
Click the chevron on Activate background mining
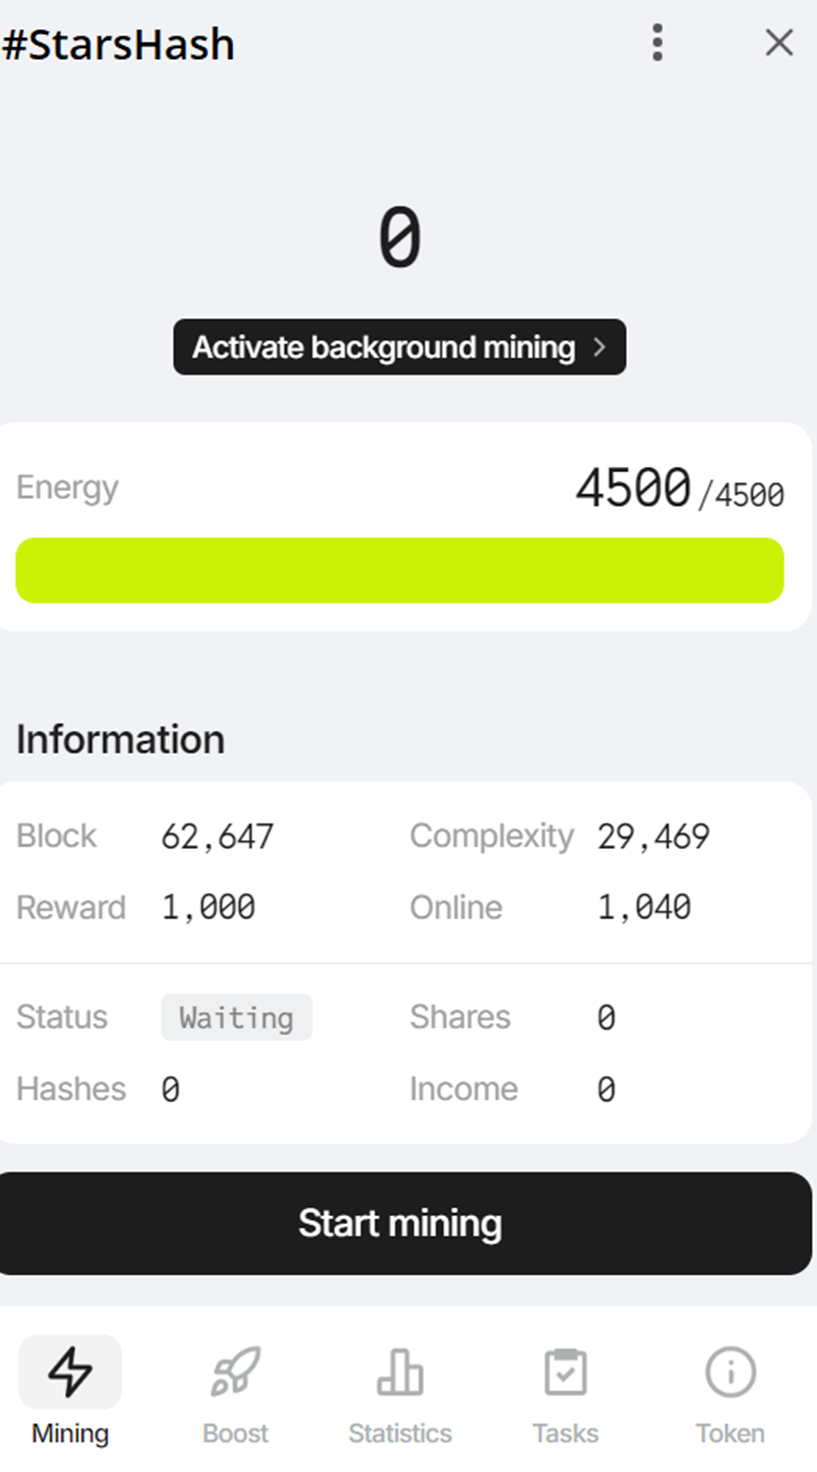tap(599, 347)
